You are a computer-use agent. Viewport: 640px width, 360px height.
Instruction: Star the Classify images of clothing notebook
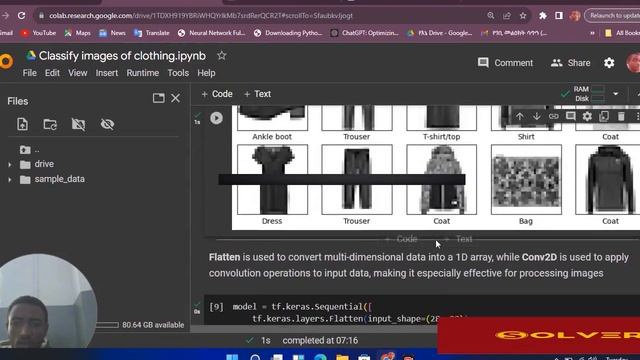point(222,56)
